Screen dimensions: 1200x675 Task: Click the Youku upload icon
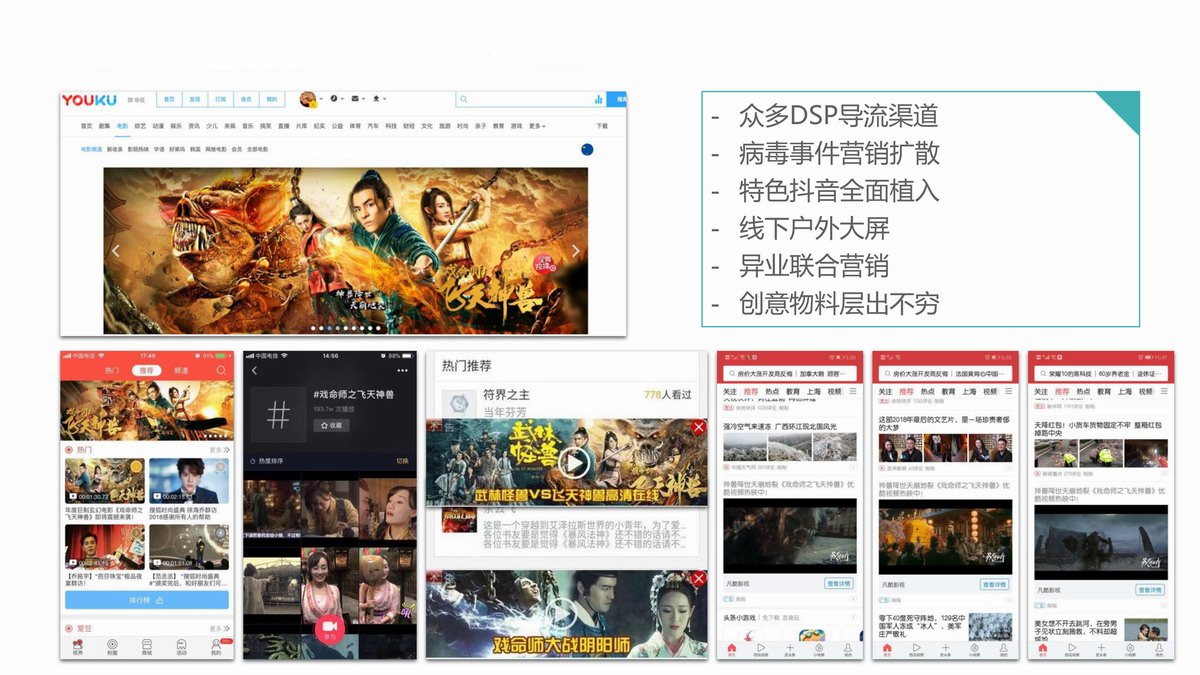377,99
